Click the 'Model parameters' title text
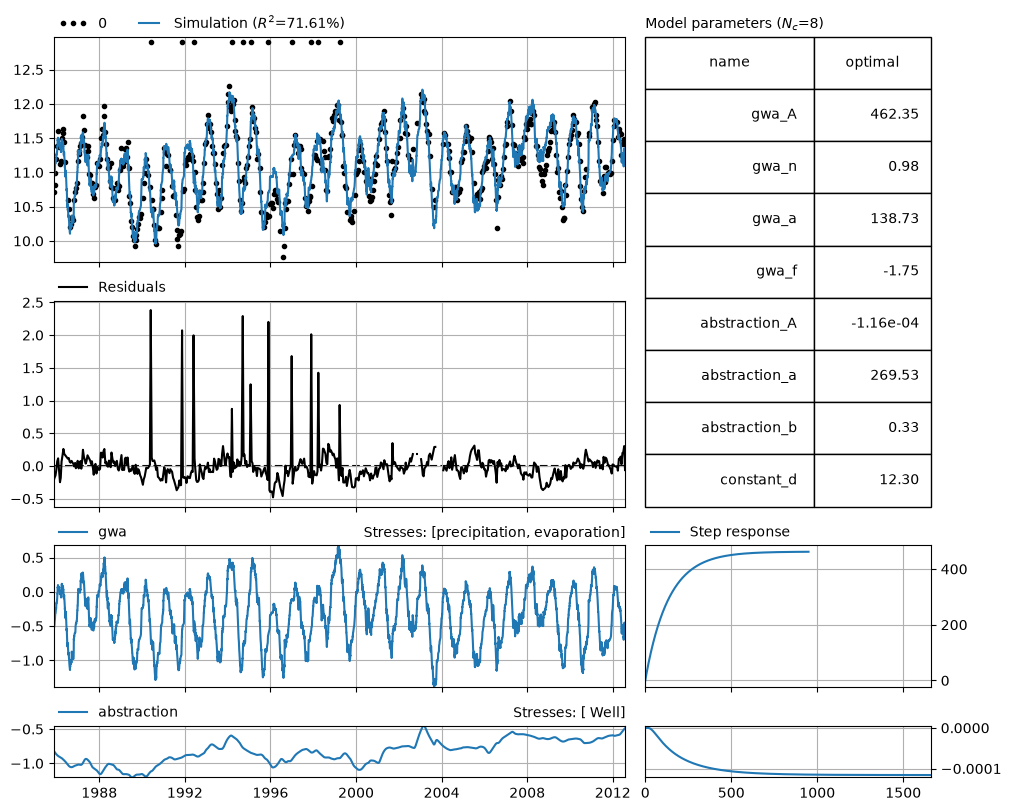The image size is (1011, 811). click(x=734, y=23)
